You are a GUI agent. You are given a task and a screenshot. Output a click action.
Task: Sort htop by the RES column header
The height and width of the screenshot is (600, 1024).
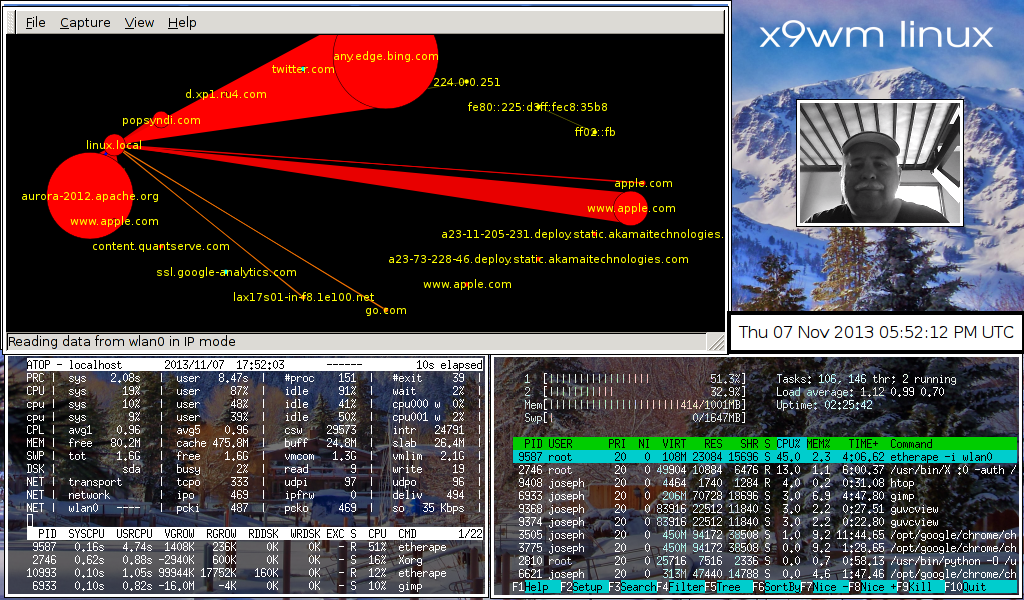(x=713, y=444)
